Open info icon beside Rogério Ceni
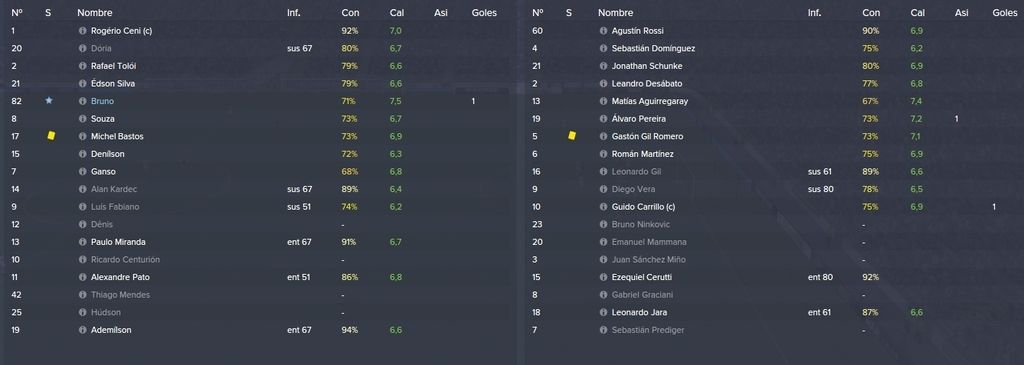1024x365 pixels. click(82, 31)
